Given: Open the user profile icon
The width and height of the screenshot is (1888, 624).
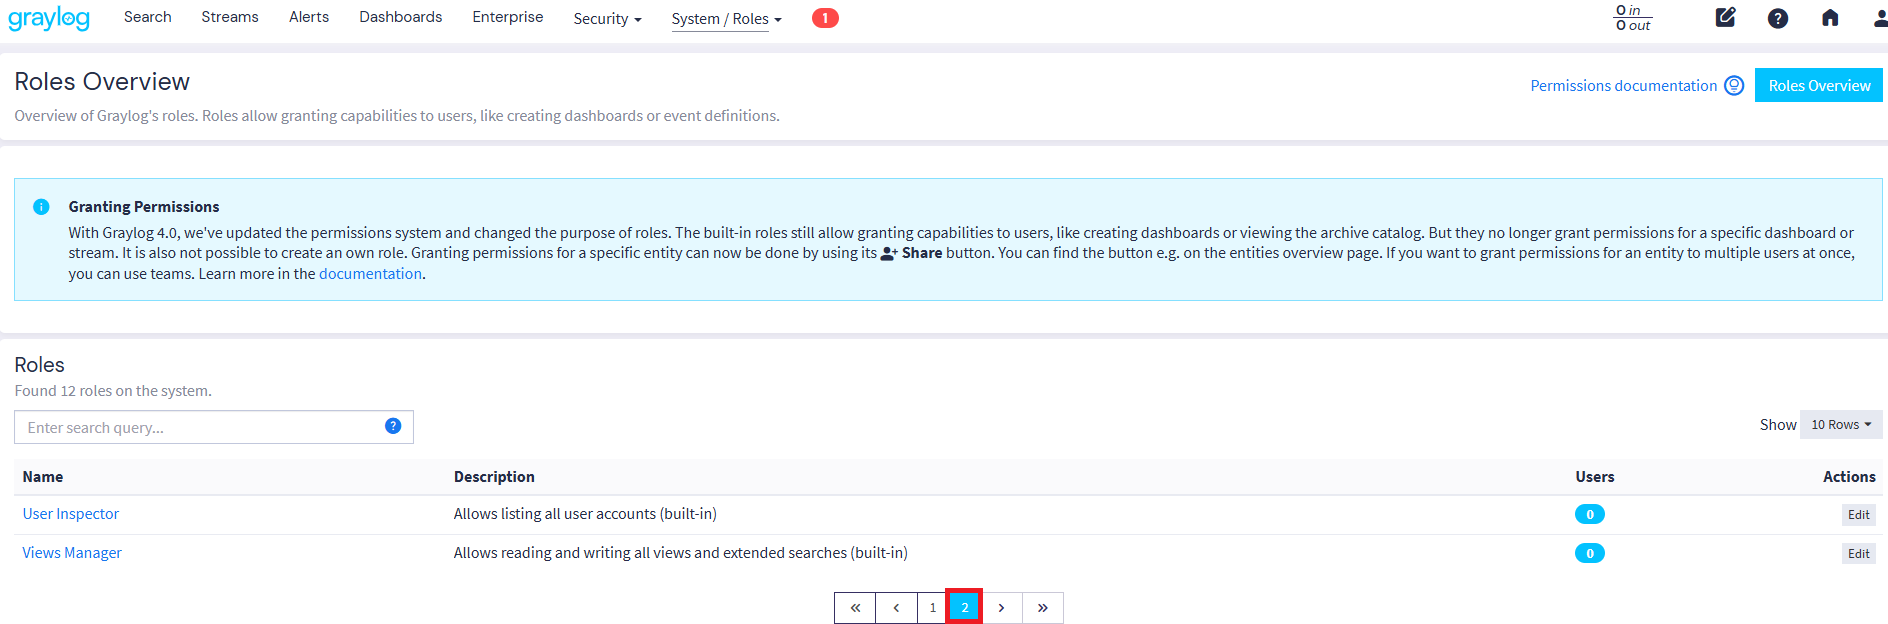Looking at the screenshot, I should coord(1879,18).
